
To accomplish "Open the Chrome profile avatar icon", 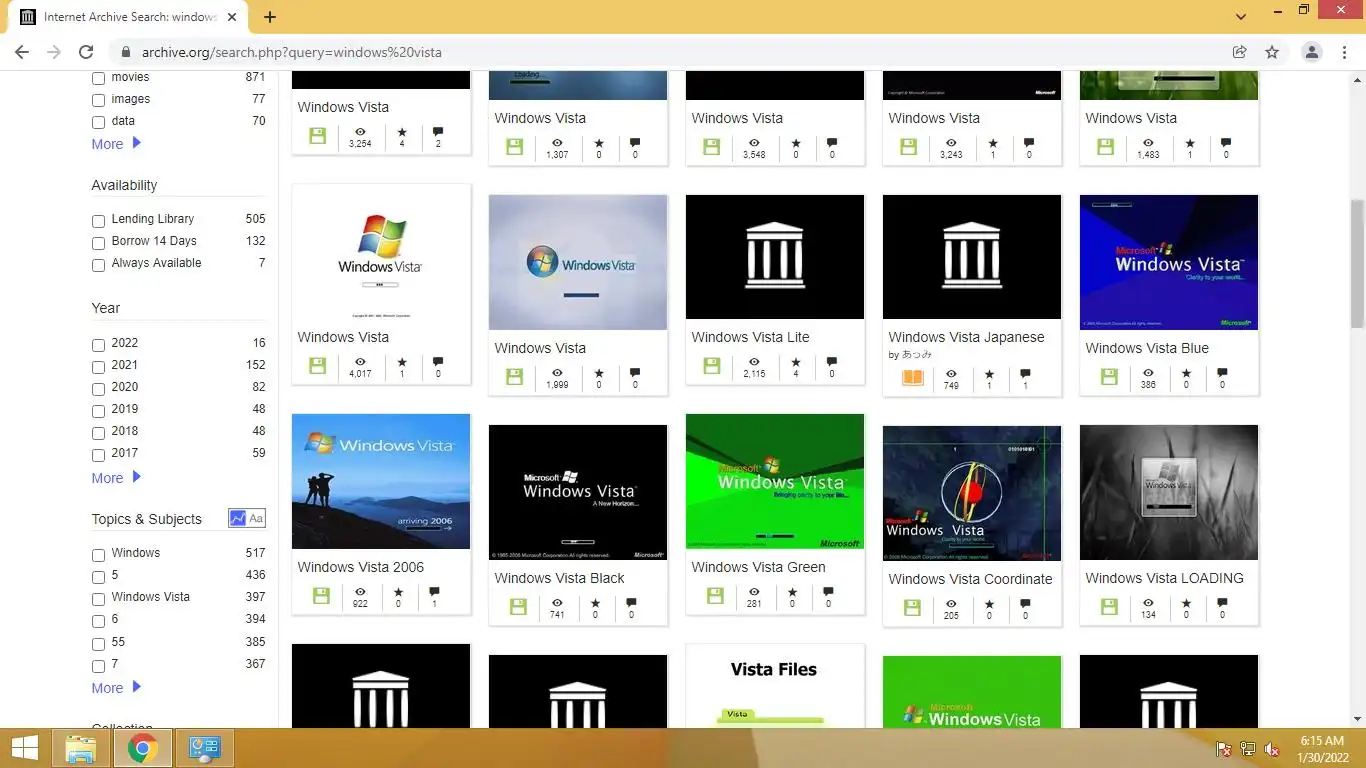I will (1312, 52).
